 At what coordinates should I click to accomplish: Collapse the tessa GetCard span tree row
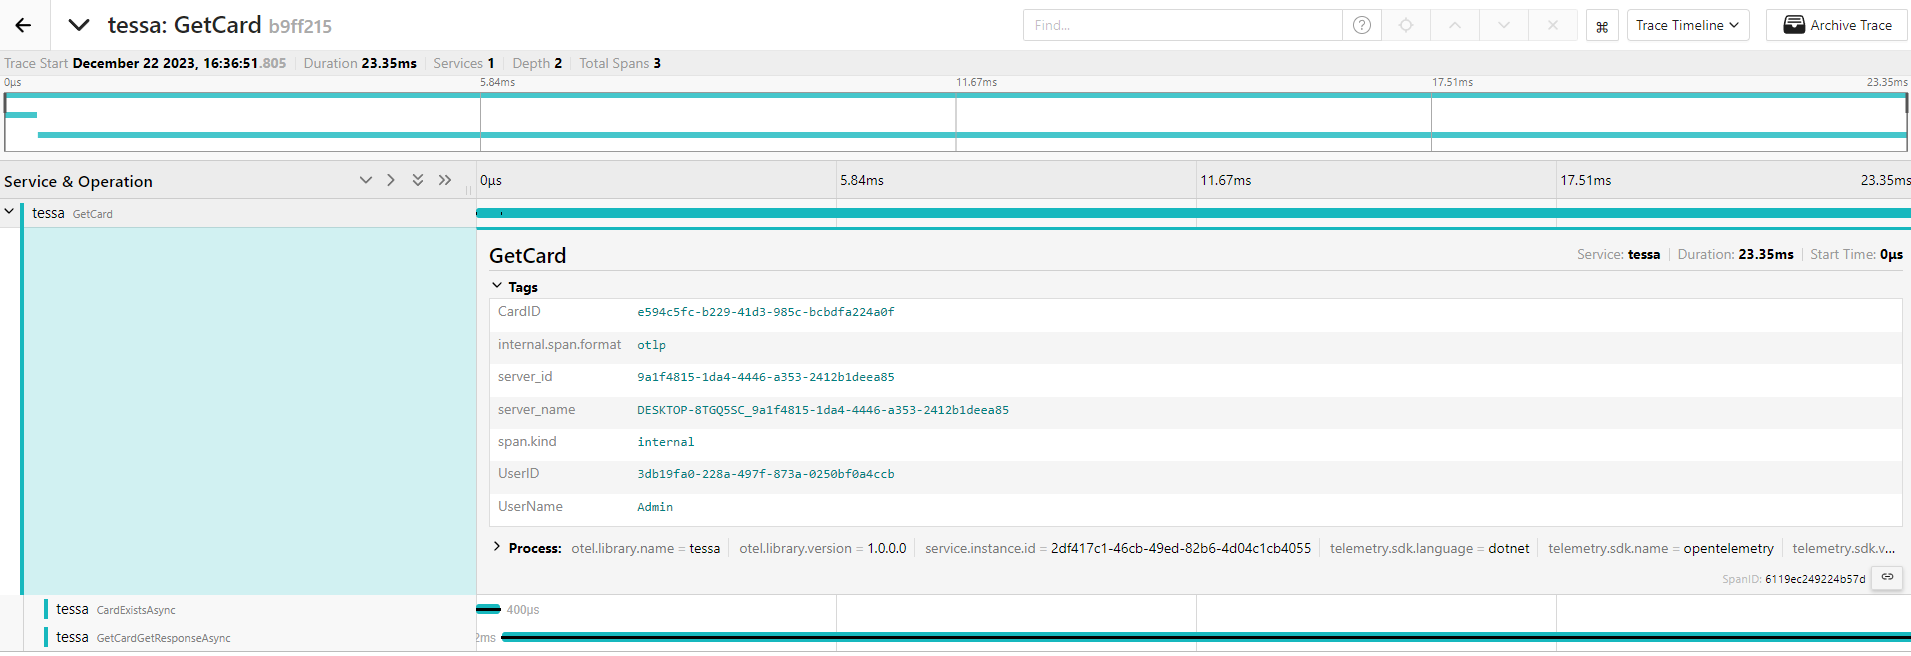point(9,212)
